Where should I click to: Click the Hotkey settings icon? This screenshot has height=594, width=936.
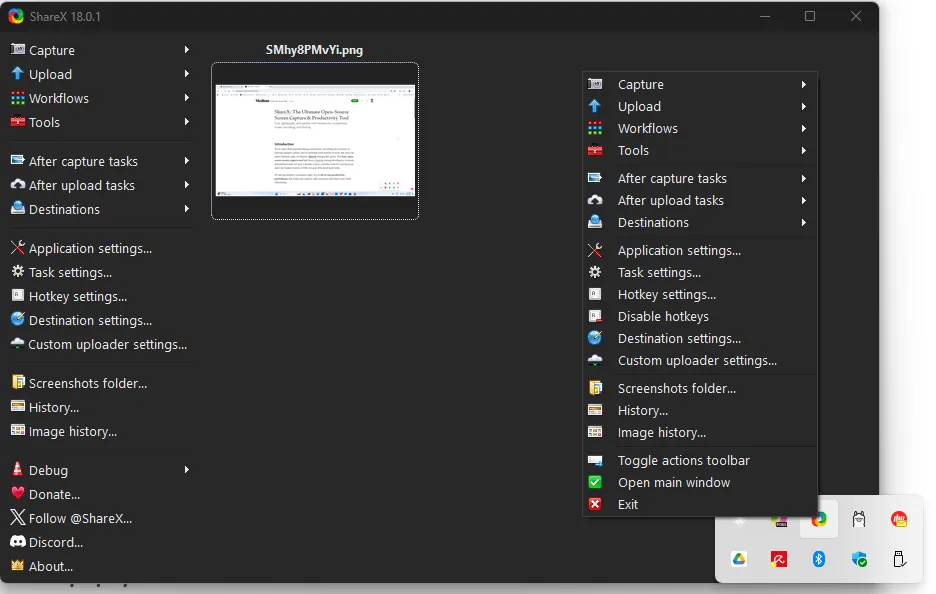tap(17, 296)
